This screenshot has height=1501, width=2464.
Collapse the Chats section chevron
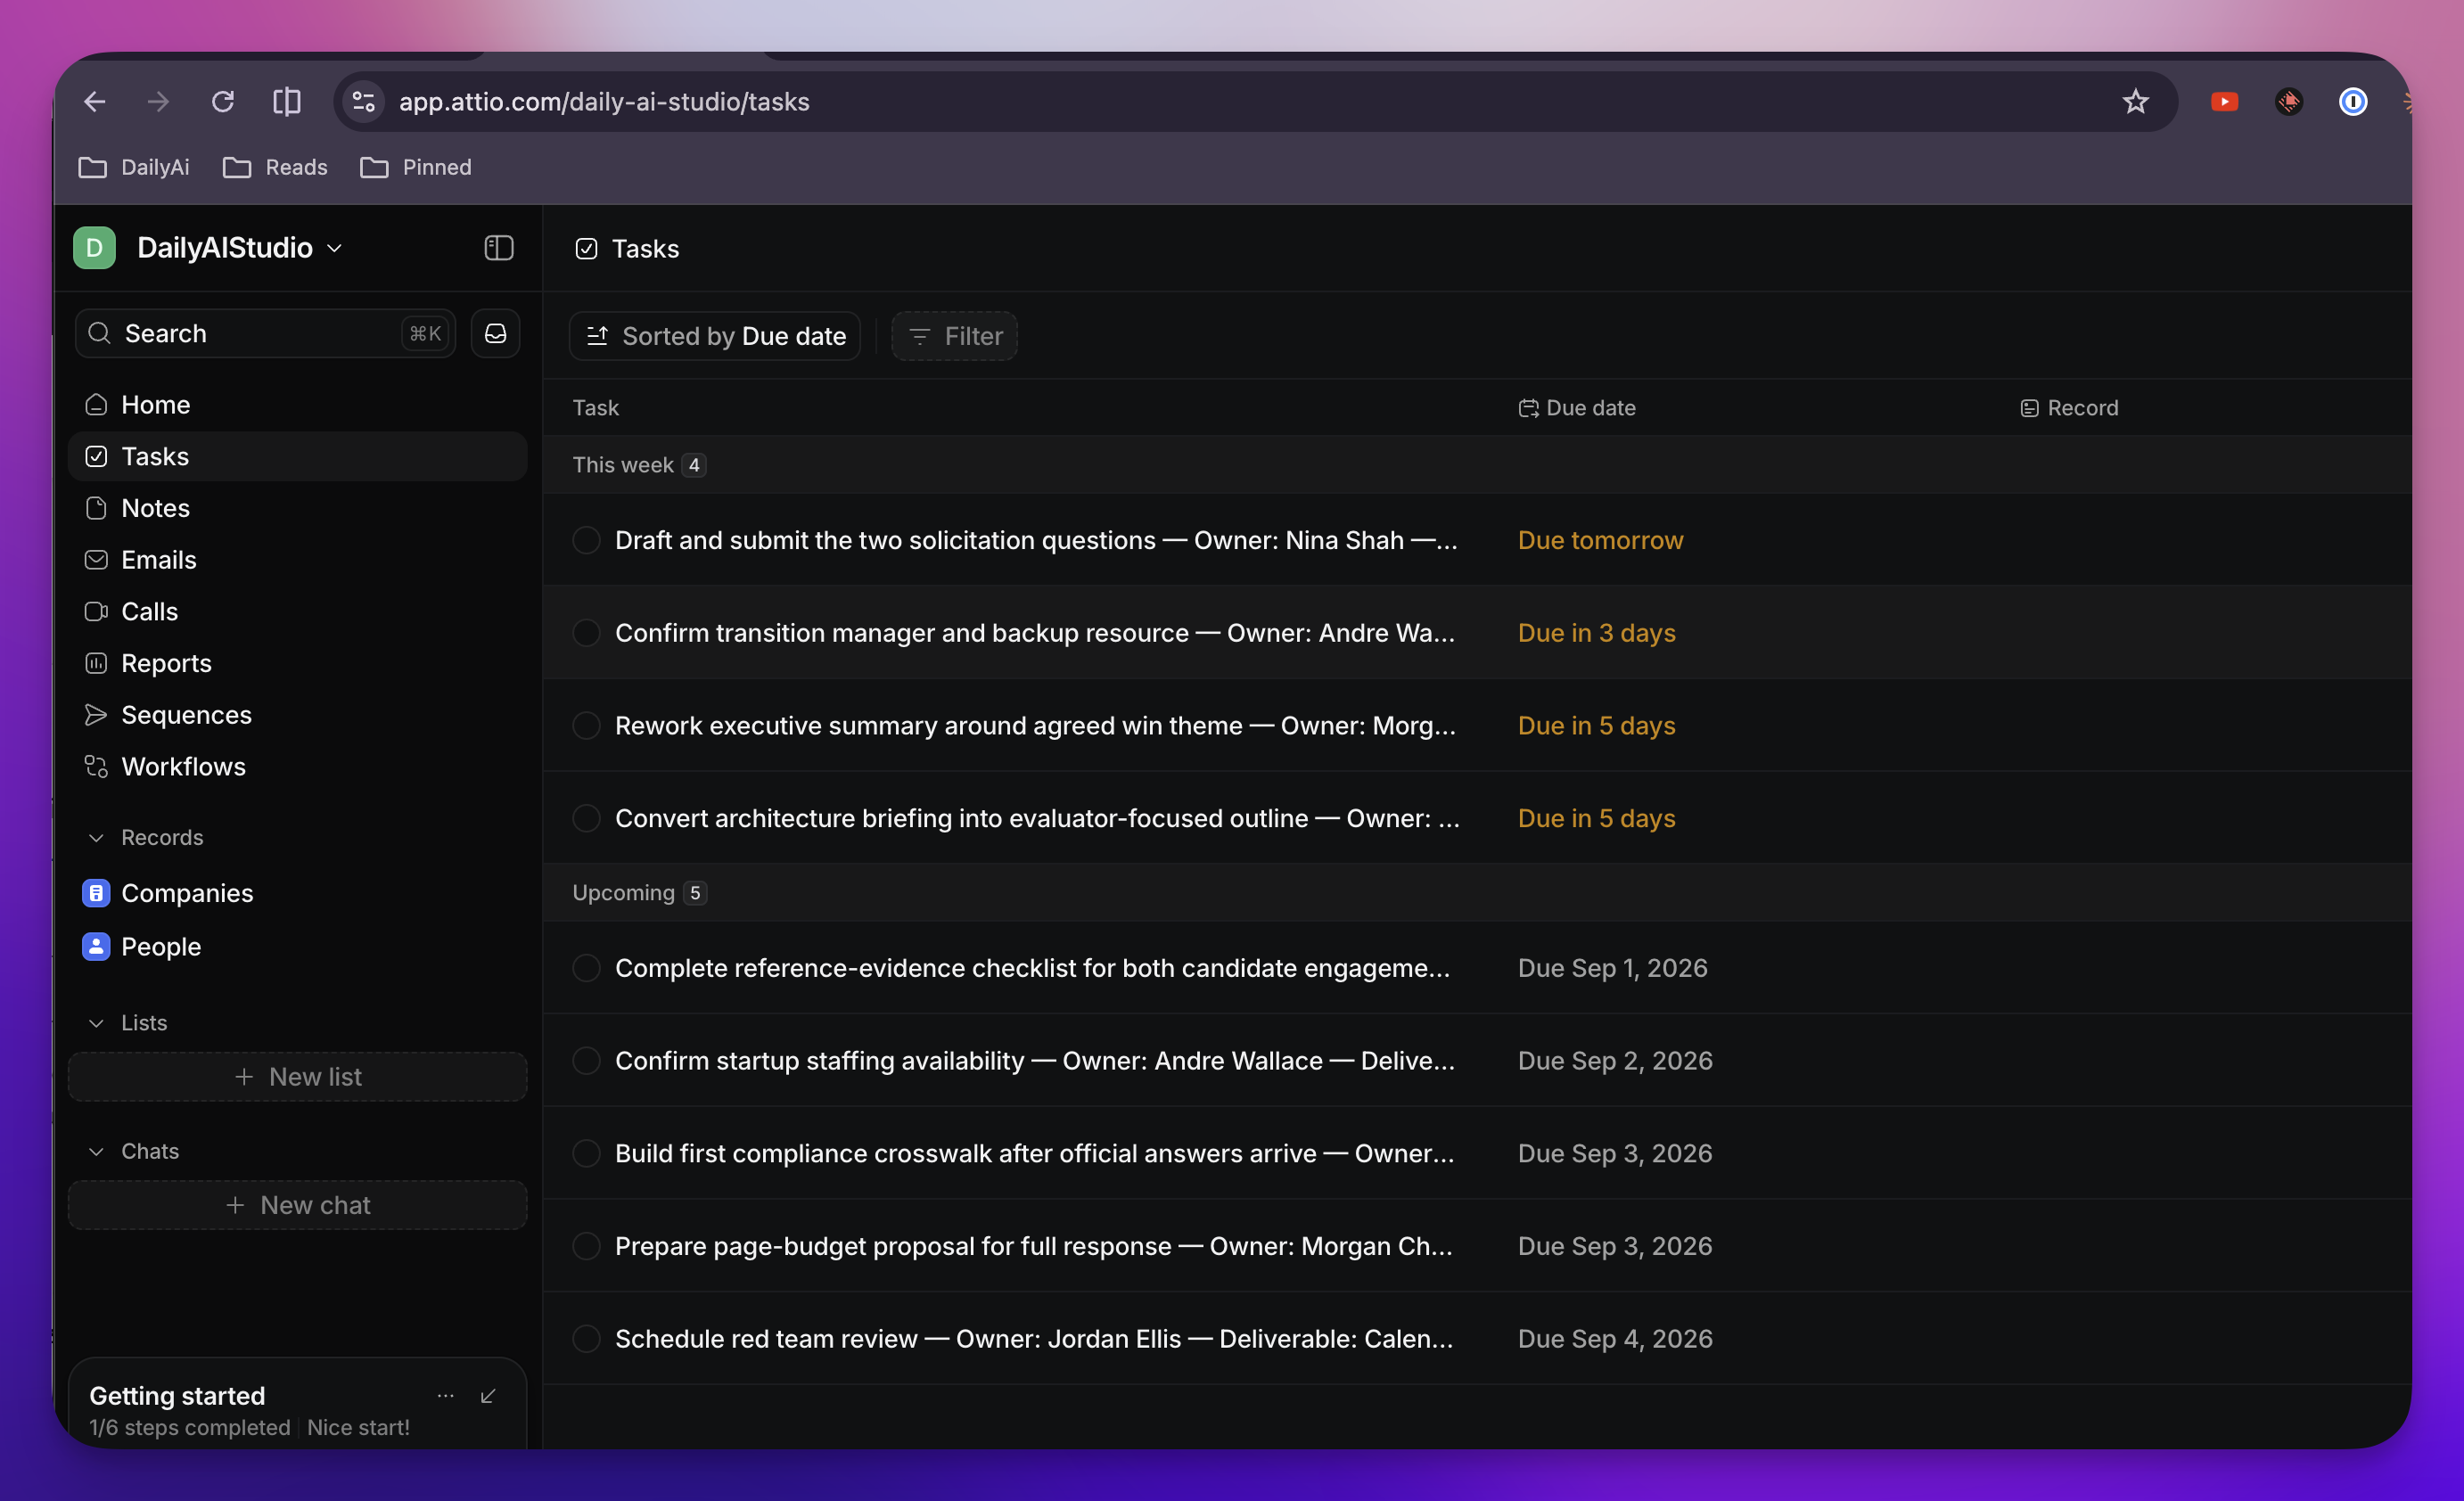[96, 1152]
